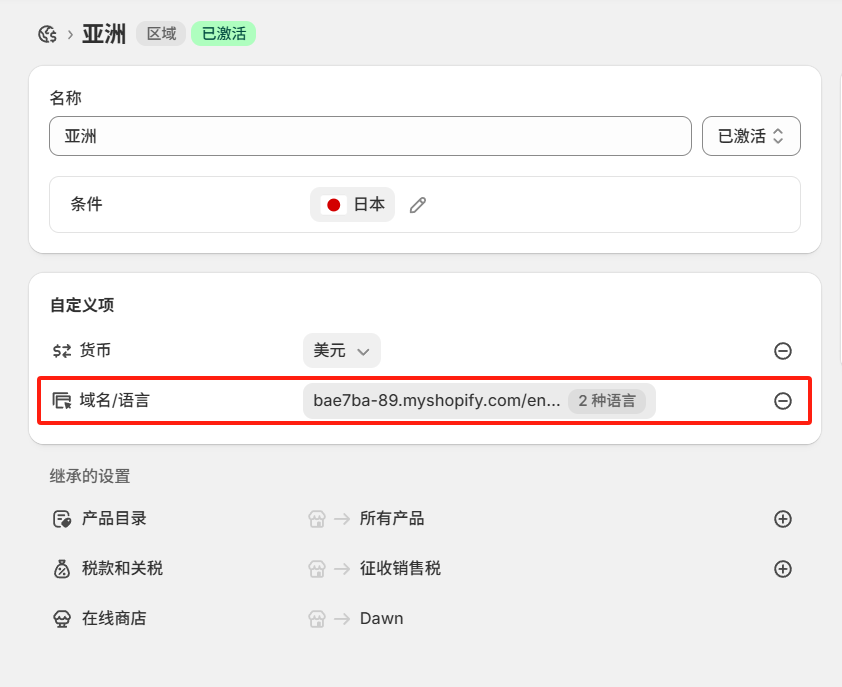Click the markets globe icon in breadcrumb
842x687 pixels.
(47, 33)
